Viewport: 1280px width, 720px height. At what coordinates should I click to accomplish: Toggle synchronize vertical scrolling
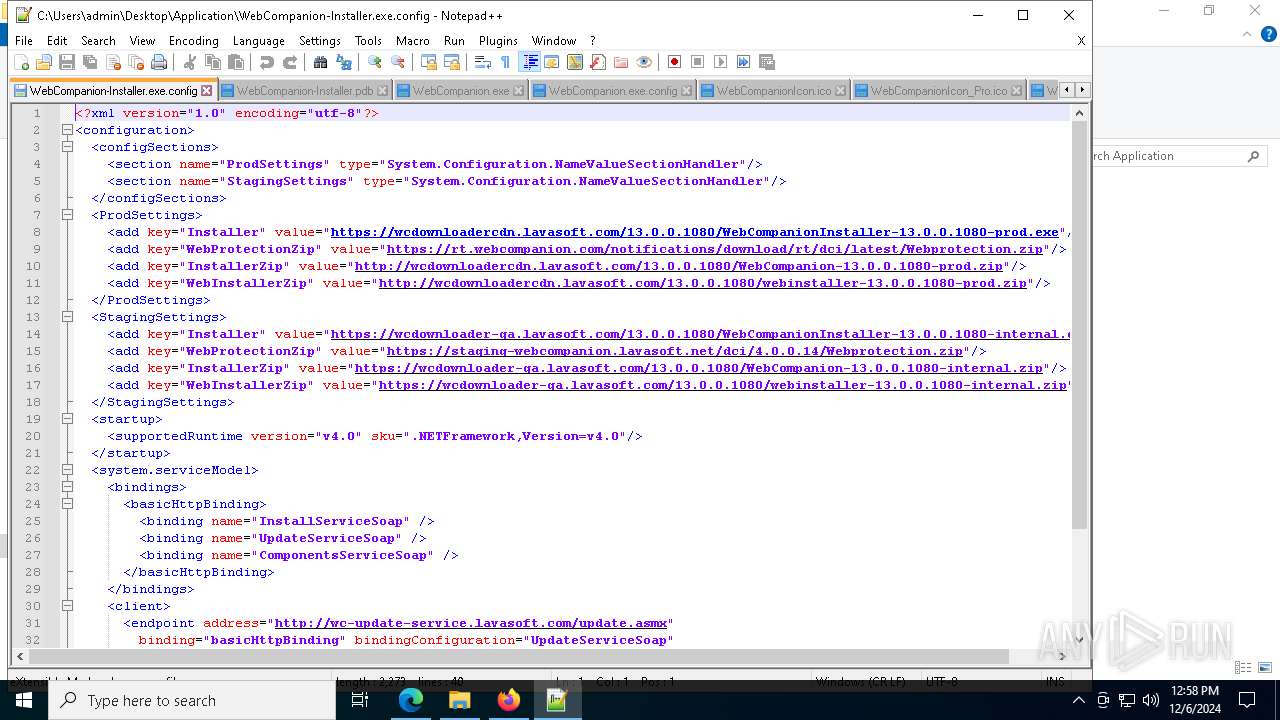(x=429, y=62)
